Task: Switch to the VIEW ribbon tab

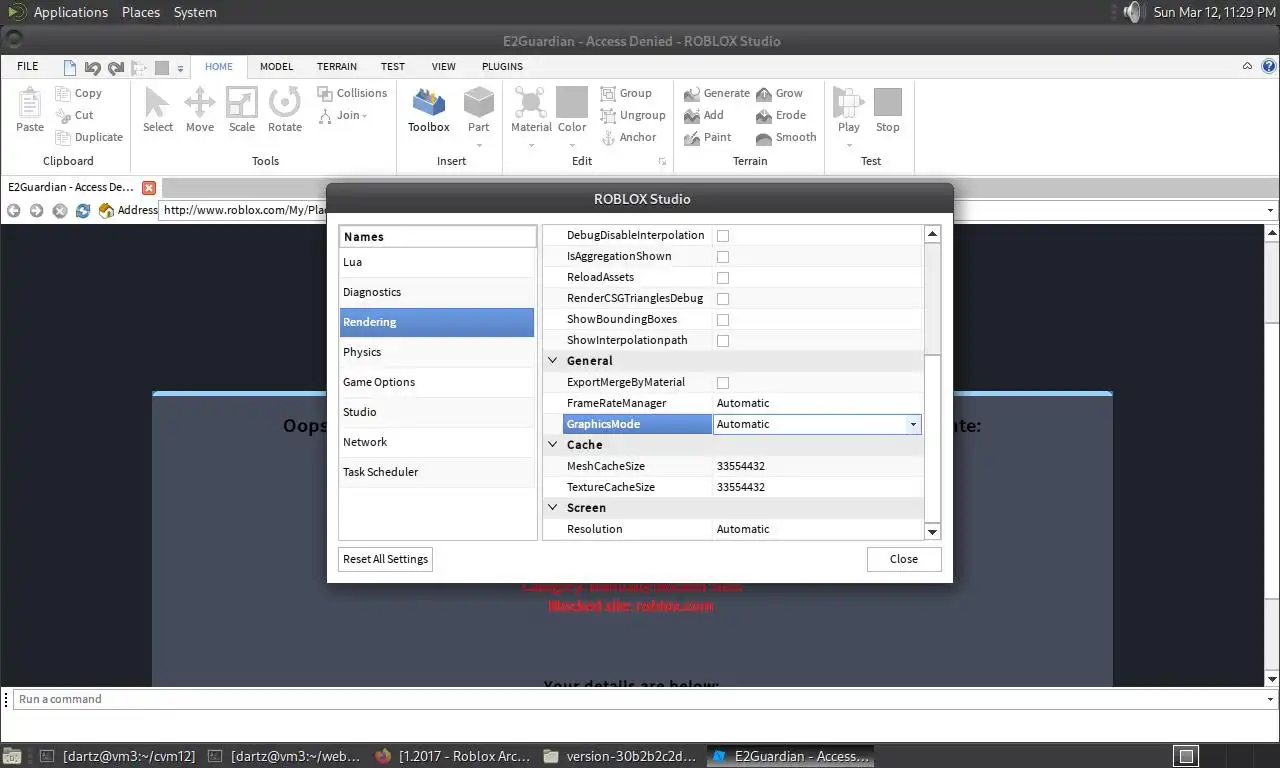Action: (444, 66)
